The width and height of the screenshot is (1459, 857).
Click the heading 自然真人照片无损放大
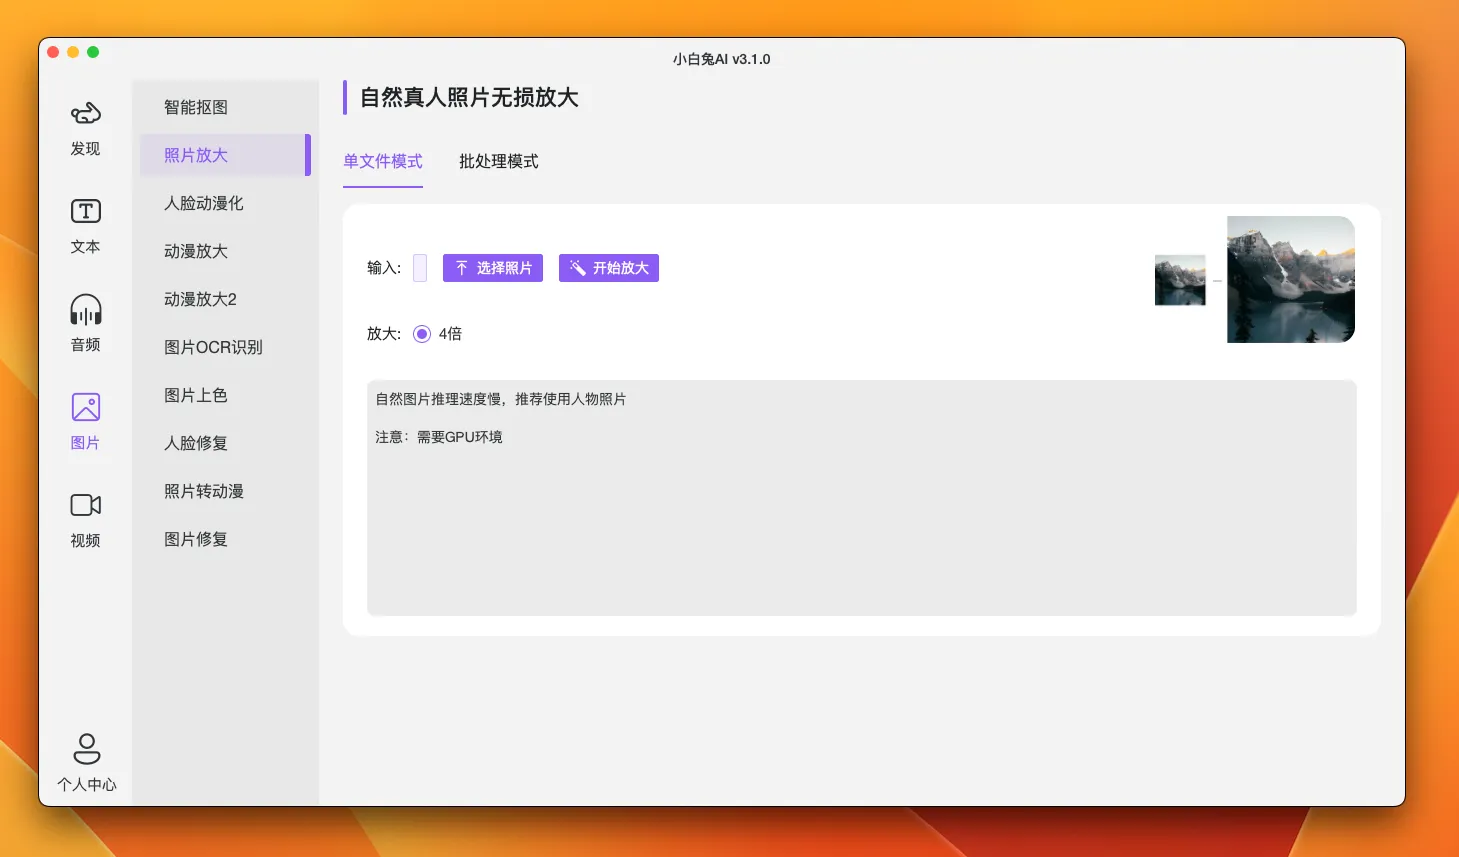coord(469,97)
